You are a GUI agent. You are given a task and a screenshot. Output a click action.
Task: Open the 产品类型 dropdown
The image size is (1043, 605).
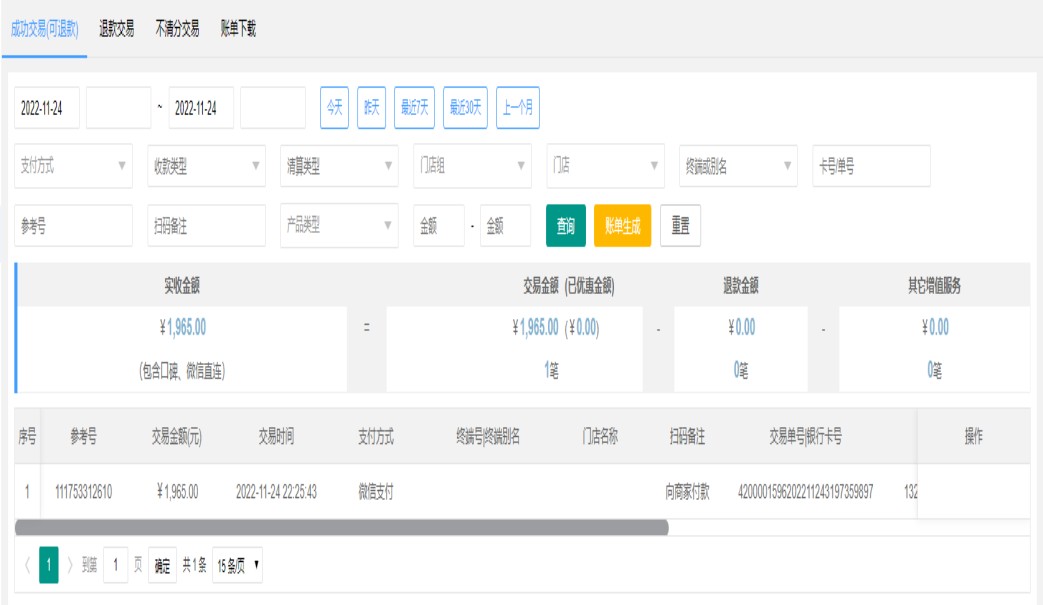coord(339,226)
